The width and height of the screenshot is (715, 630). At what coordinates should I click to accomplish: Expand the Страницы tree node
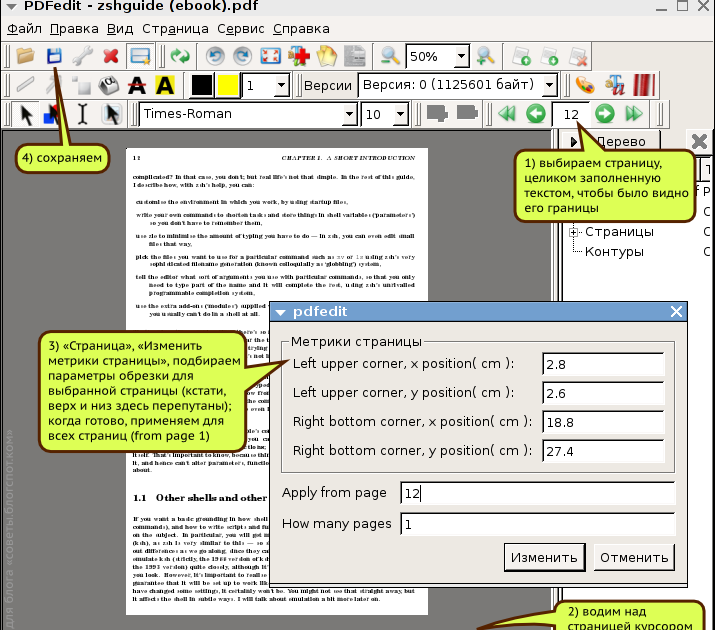pyautogui.click(x=574, y=232)
